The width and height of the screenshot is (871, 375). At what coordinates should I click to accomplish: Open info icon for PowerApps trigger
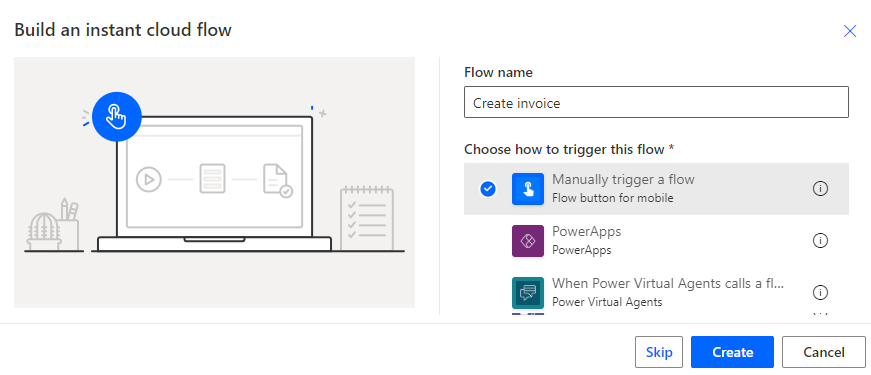820,241
